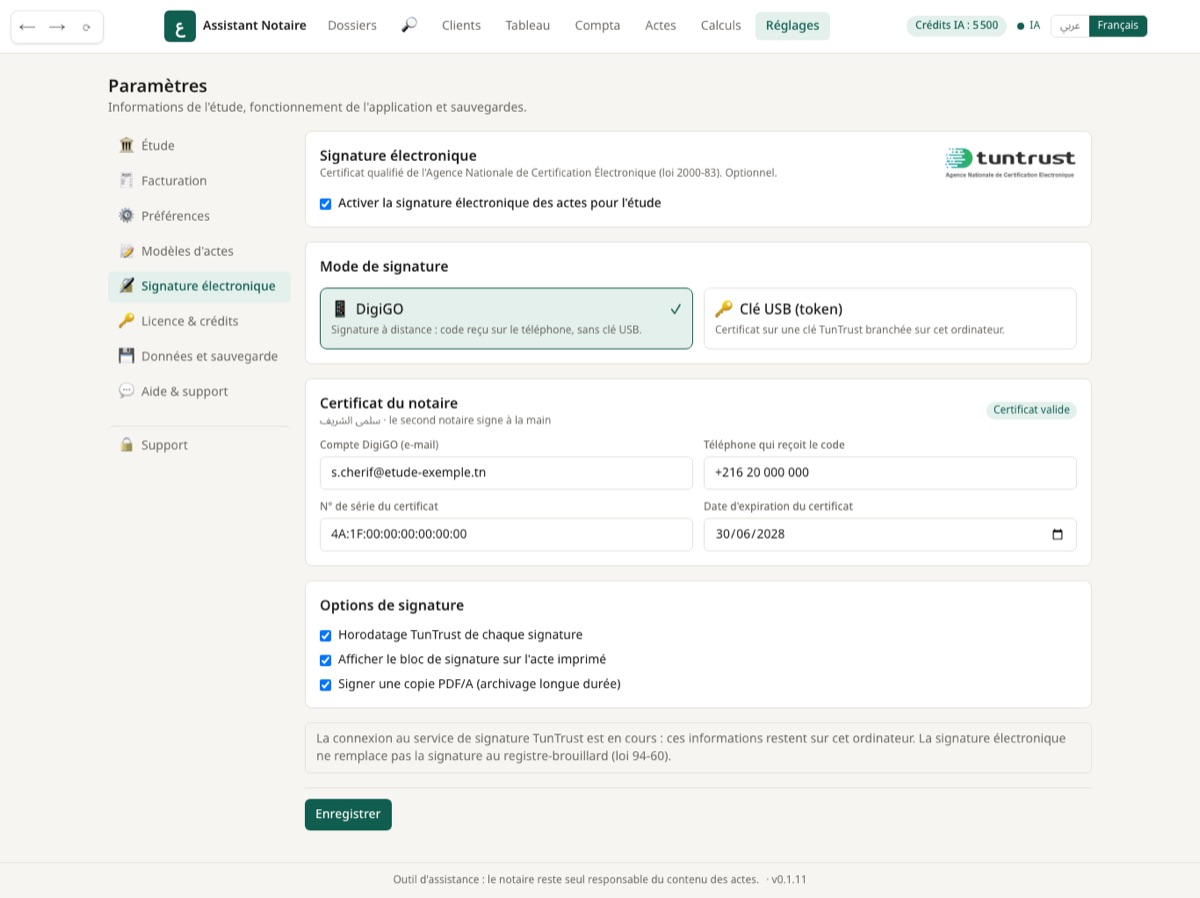
Task: Open the calendar picker in expiration date field
Action: pyautogui.click(x=1058, y=534)
